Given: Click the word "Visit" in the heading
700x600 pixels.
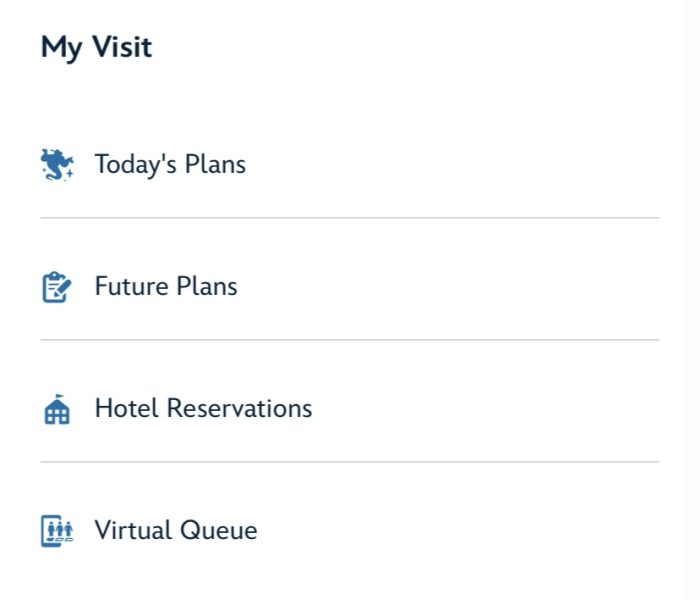Looking at the screenshot, I should (121, 47).
